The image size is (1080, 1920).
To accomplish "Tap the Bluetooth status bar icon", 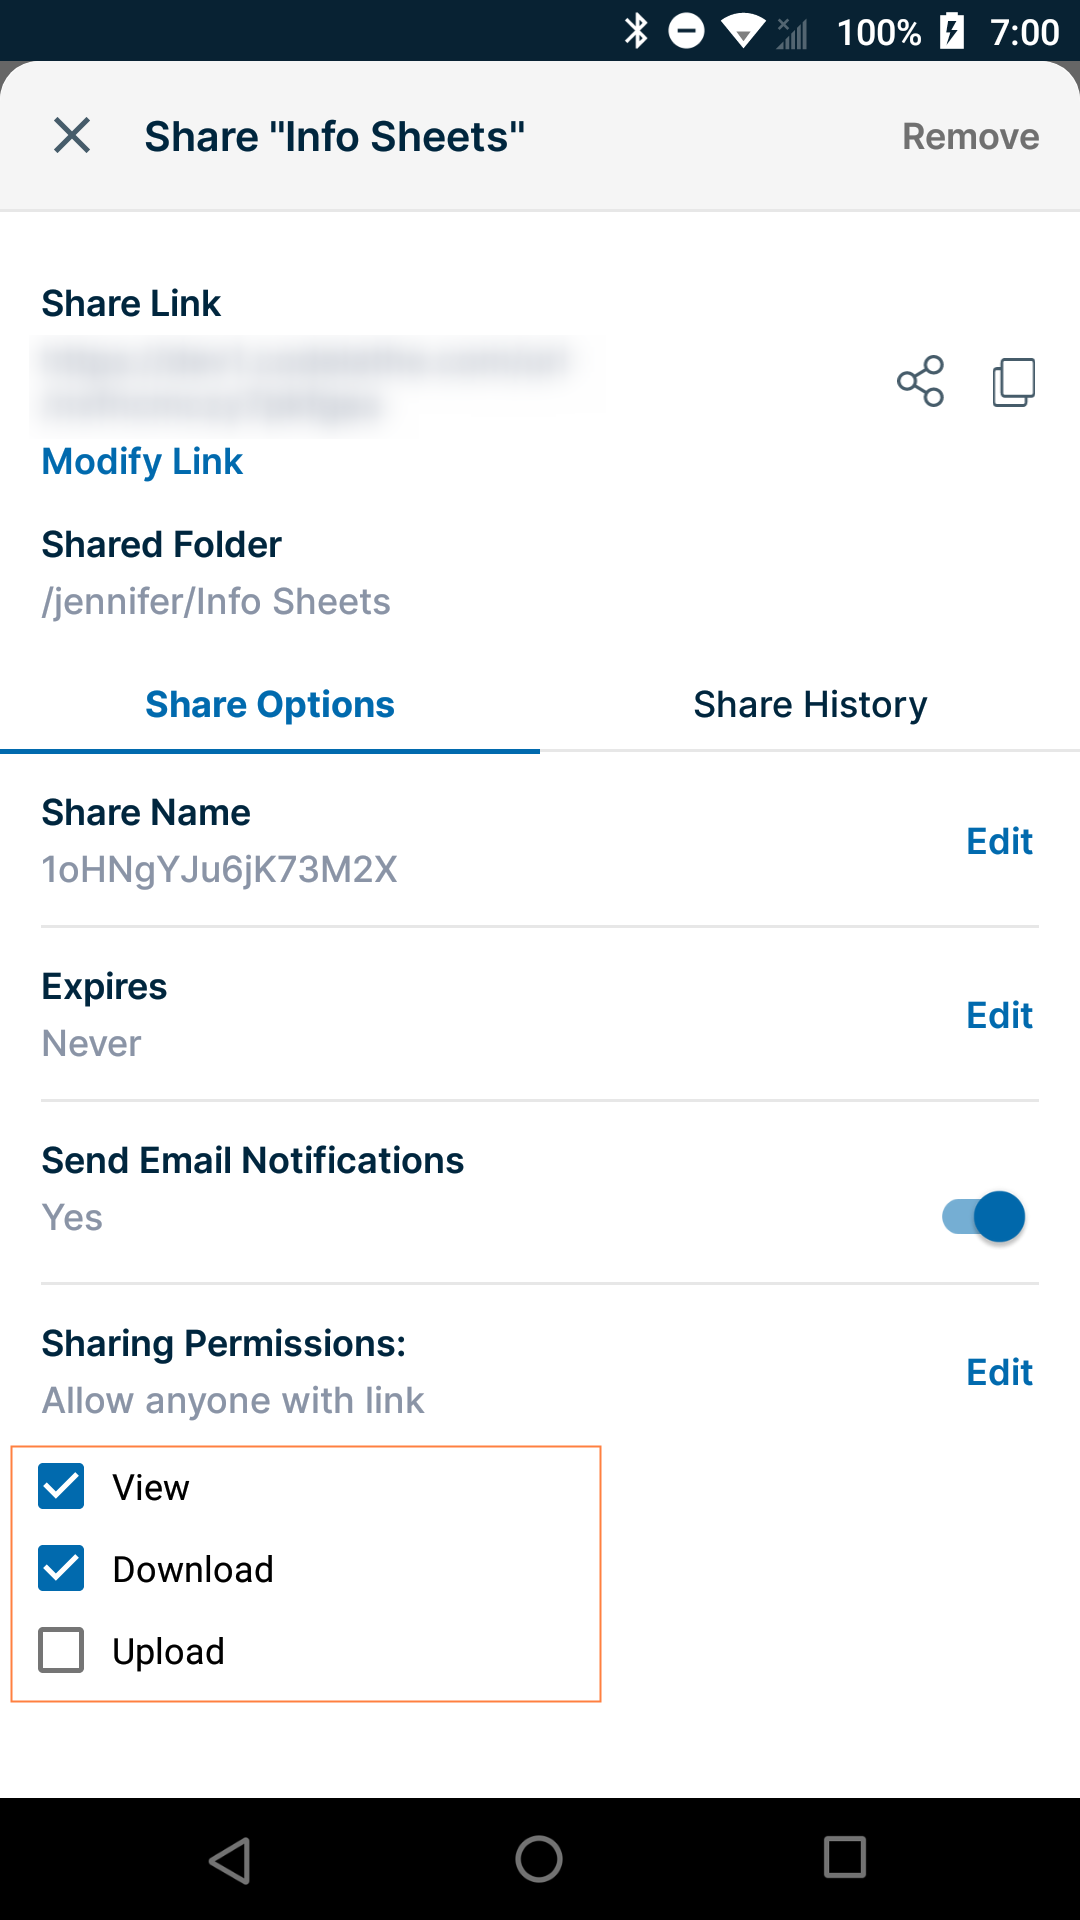I will (636, 31).
